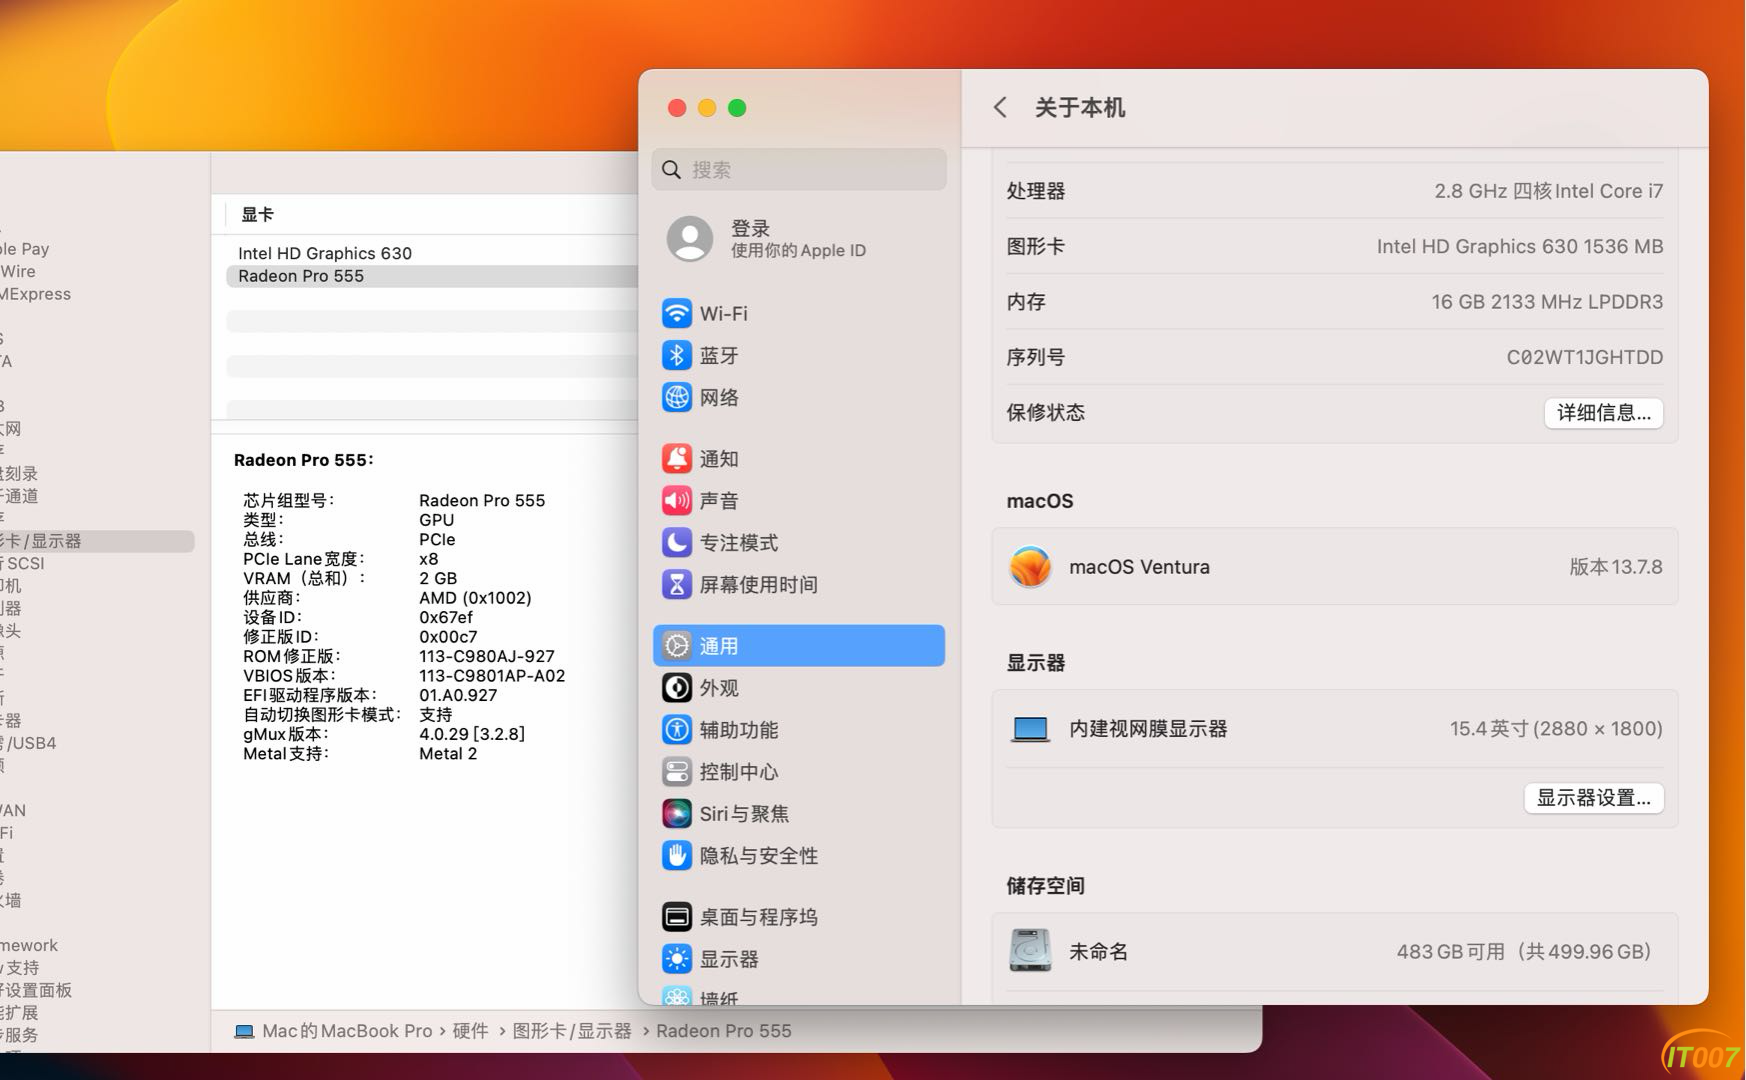Open Wi-Fi settings icon in sidebar
This screenshot has width=1746, height=1080.
677,313
